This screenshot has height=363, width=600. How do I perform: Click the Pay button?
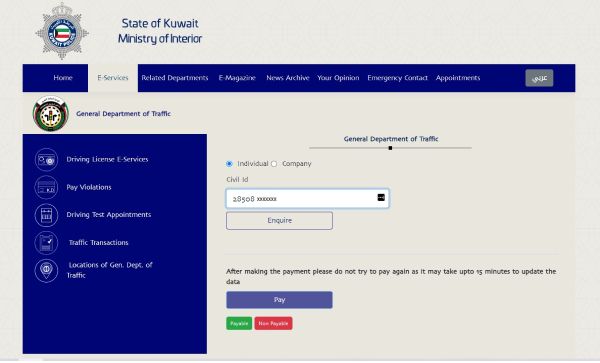(279, 300)
